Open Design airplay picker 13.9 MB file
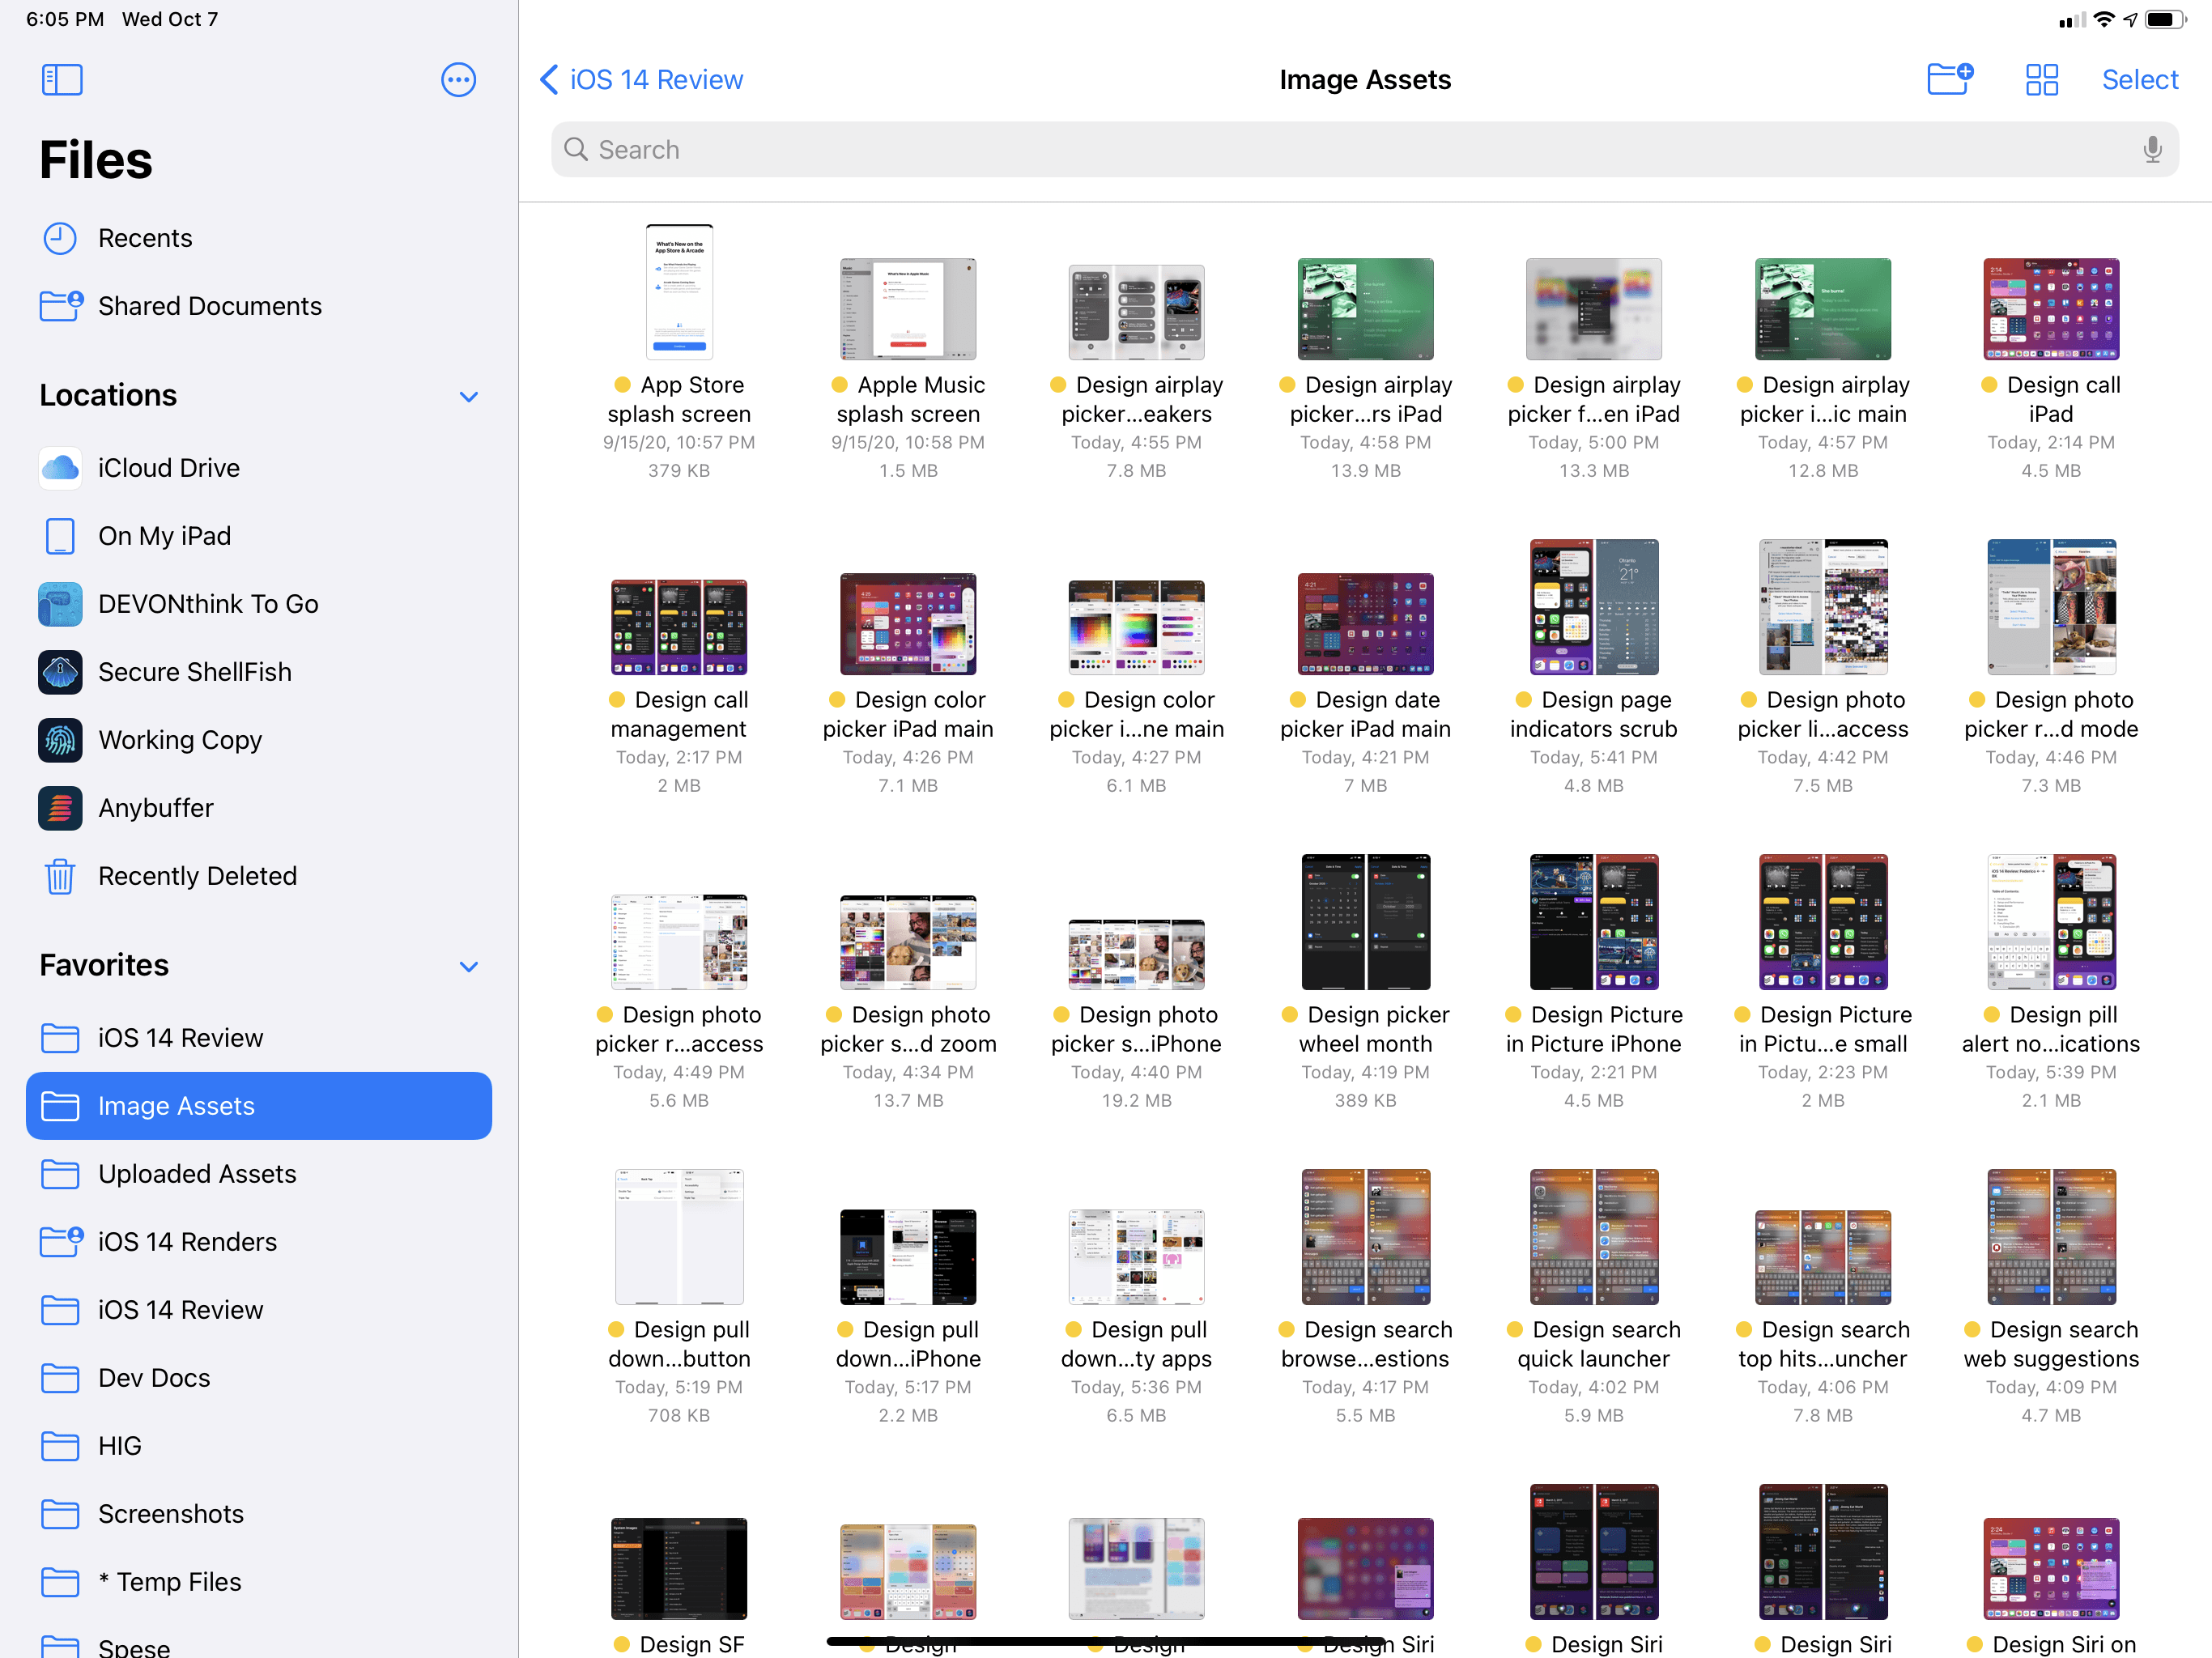2212x1658 pixels. point(1365,309)
